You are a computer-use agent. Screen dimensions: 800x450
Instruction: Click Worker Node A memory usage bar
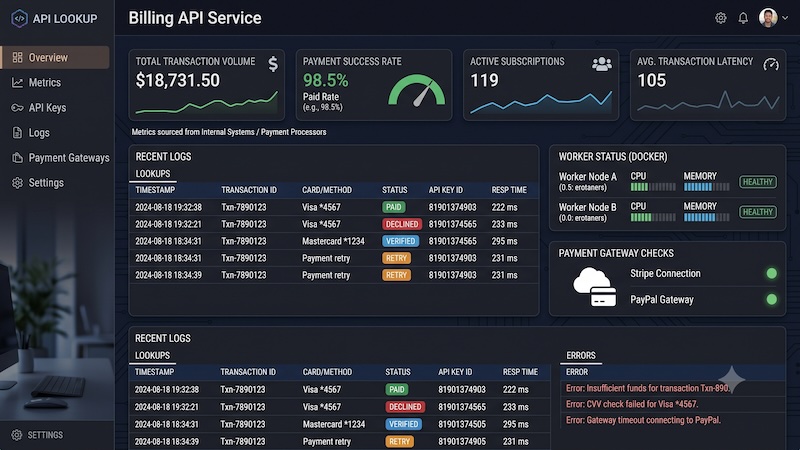click(x=707, y=187)
